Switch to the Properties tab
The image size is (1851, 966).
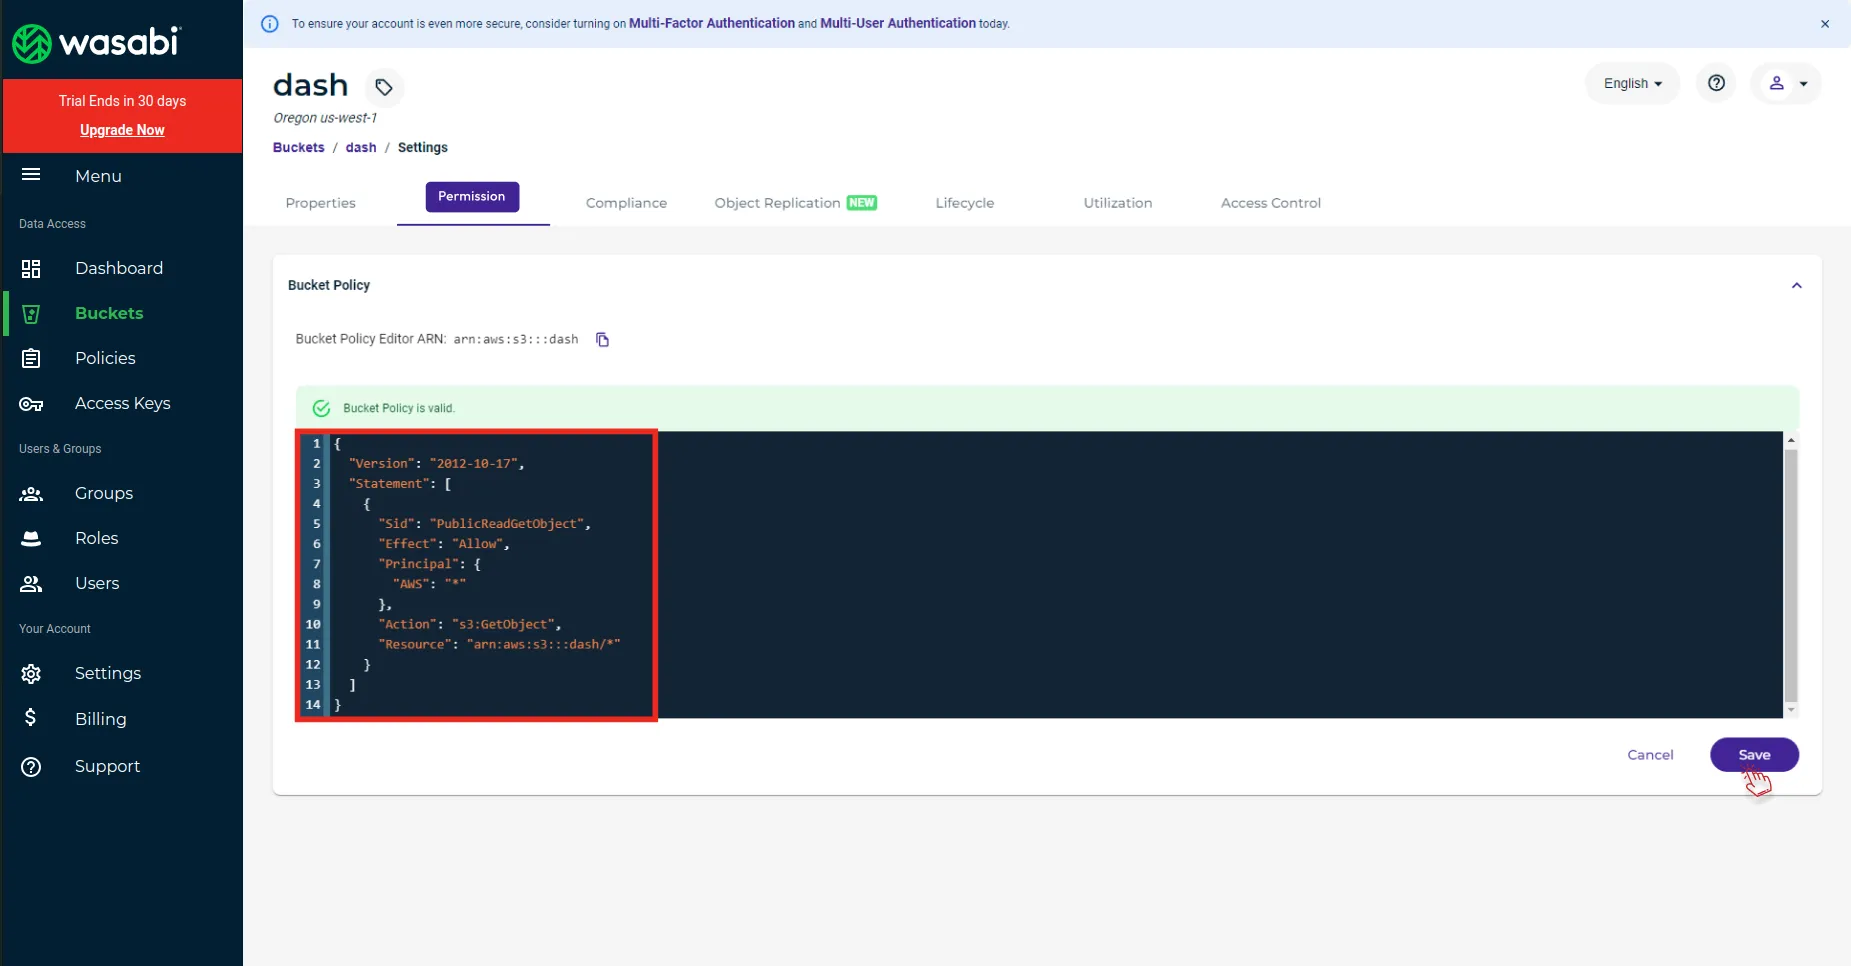(320, 203)
